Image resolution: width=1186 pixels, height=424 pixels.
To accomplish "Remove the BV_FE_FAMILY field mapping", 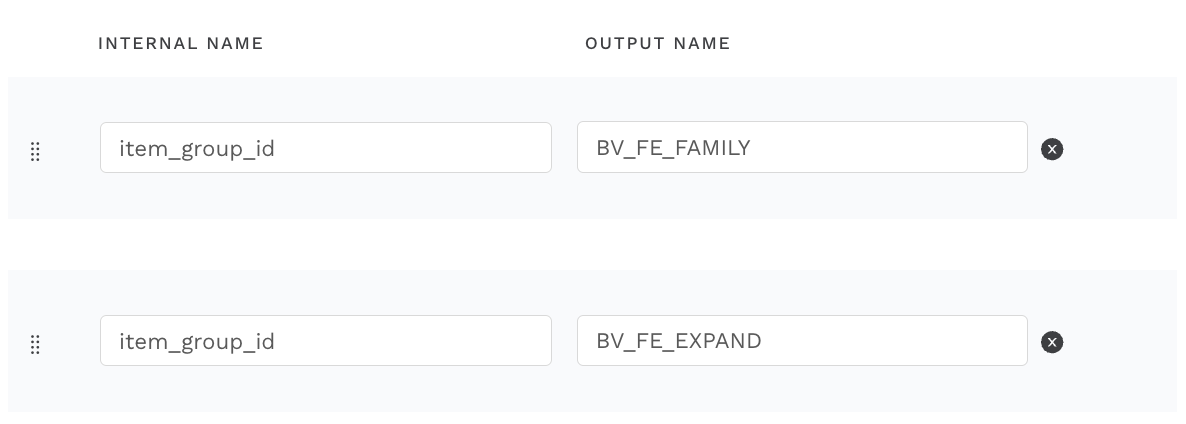I will pyautogui.click(x=1052, y=149).
